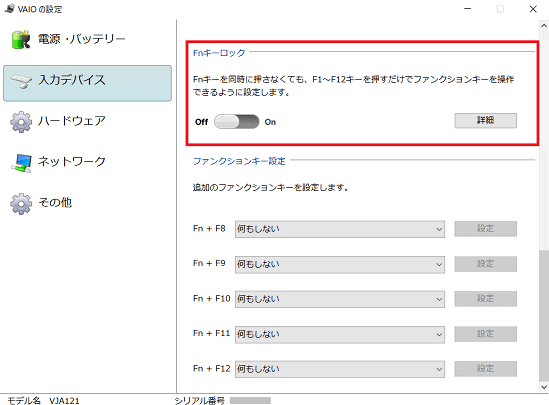Expand the Fn + F9 dropdown list

[340, 264]
